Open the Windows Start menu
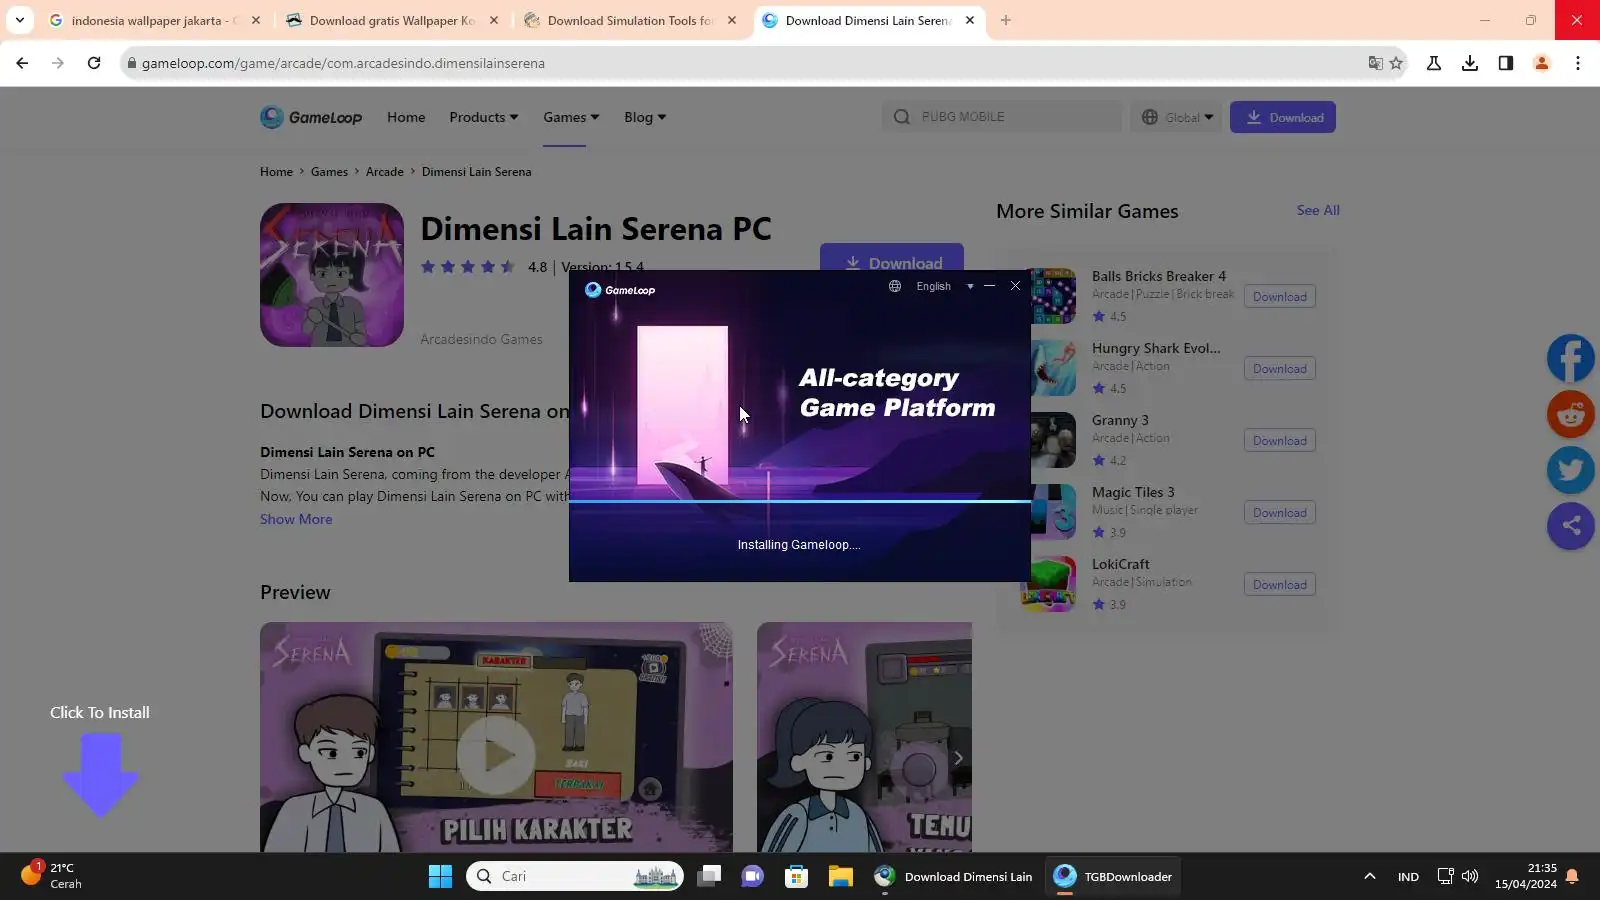The width and height of the screenshot is (1600, 900). (440, 877)
